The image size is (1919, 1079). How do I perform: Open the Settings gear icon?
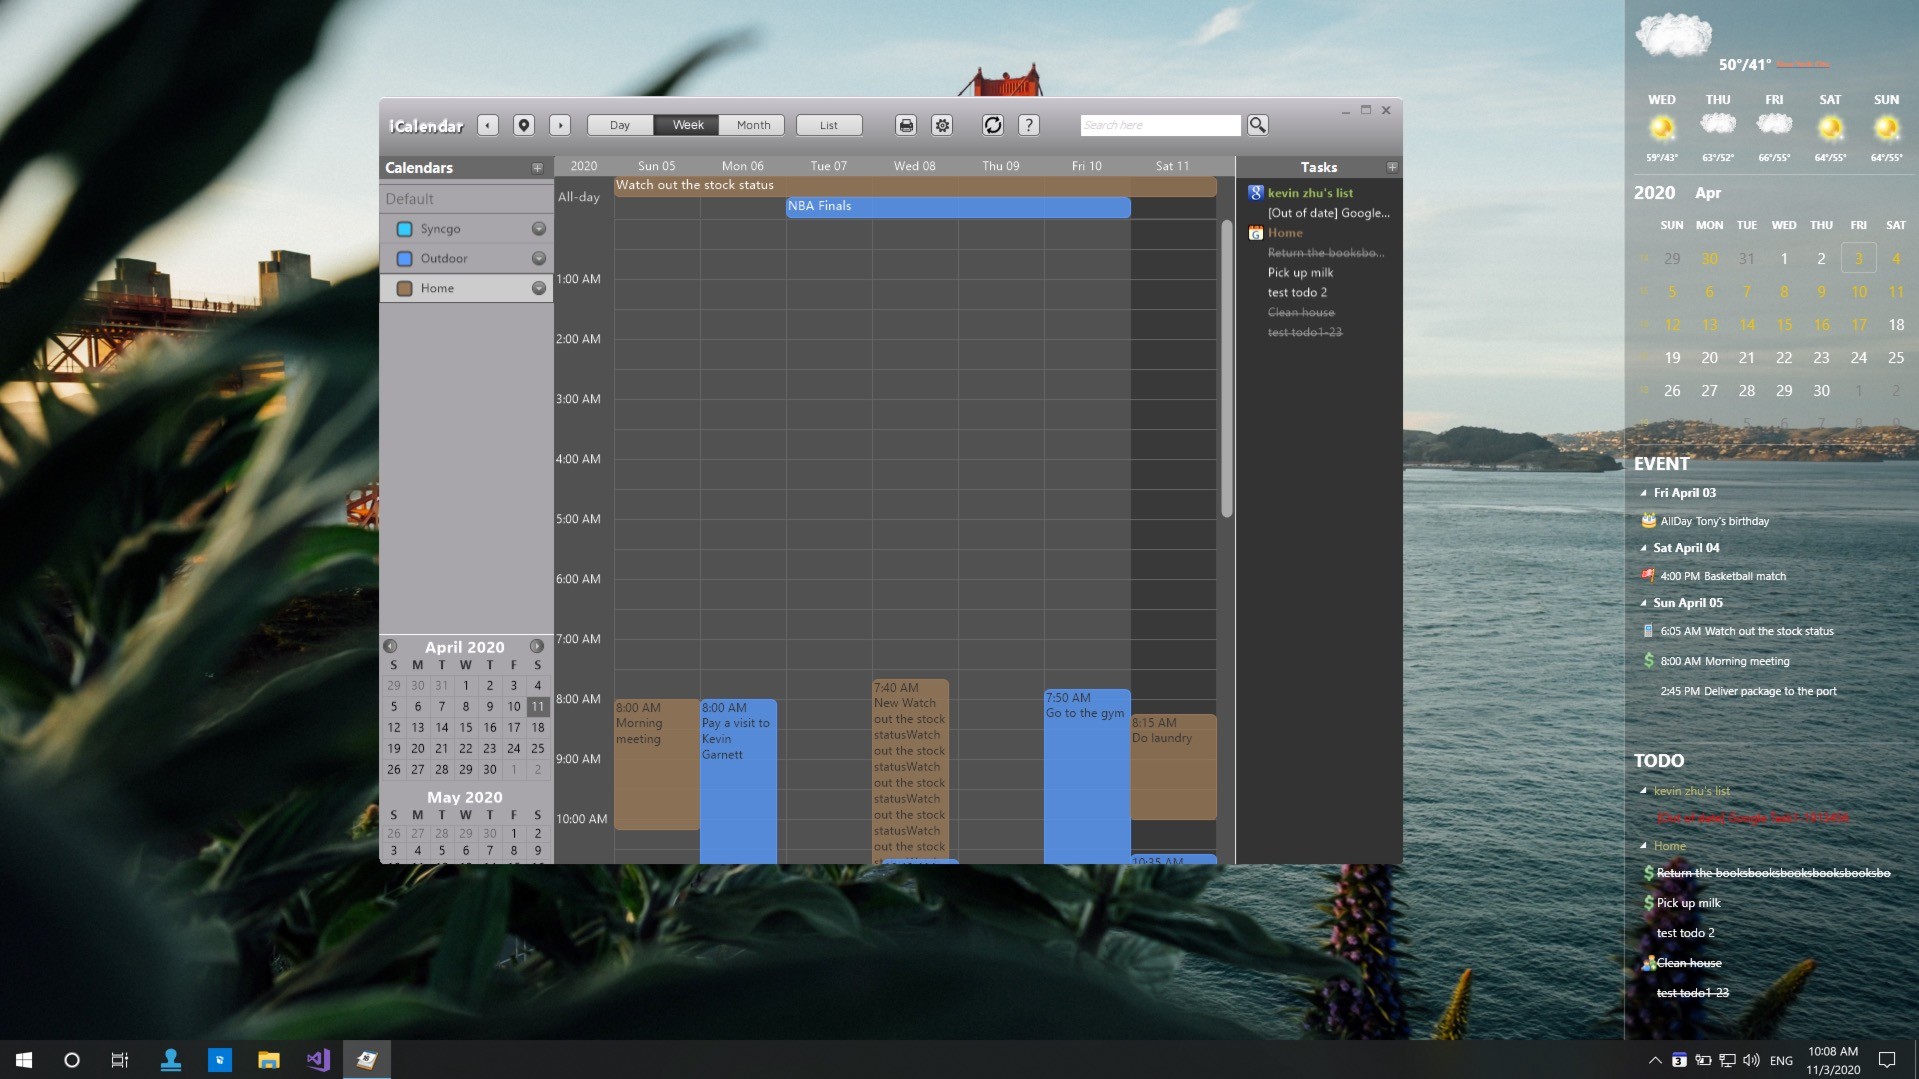point(941,125)
